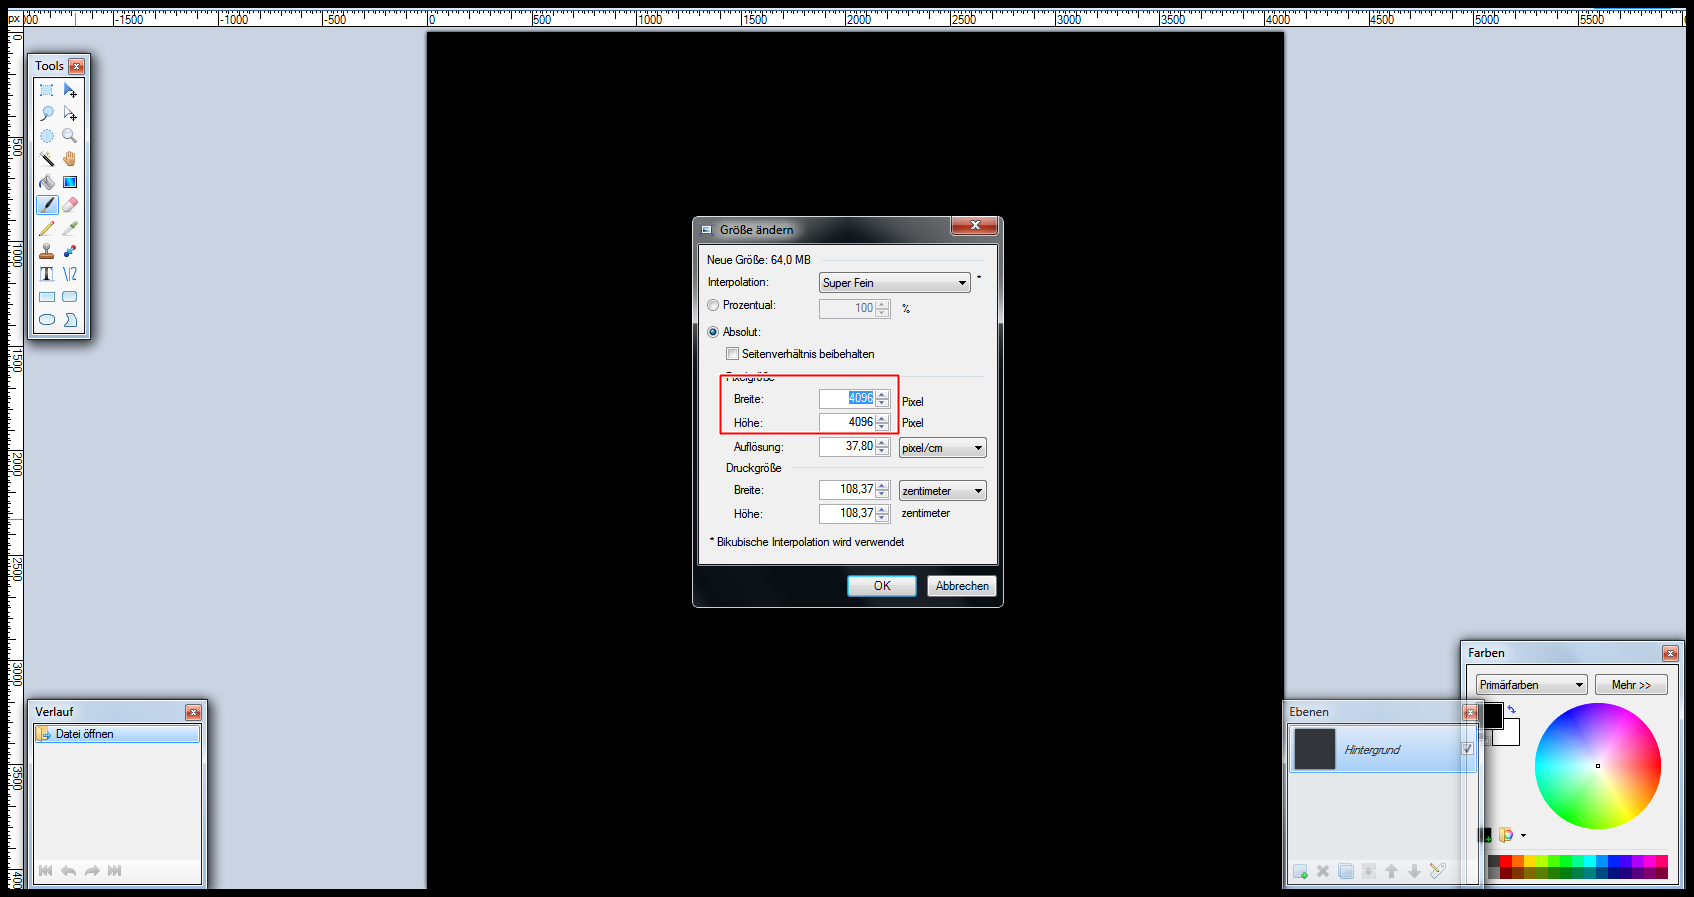This screenshot has width=1694, height=897.
Task: Select the Gradient tool
Action: click(x=70, y=182)
